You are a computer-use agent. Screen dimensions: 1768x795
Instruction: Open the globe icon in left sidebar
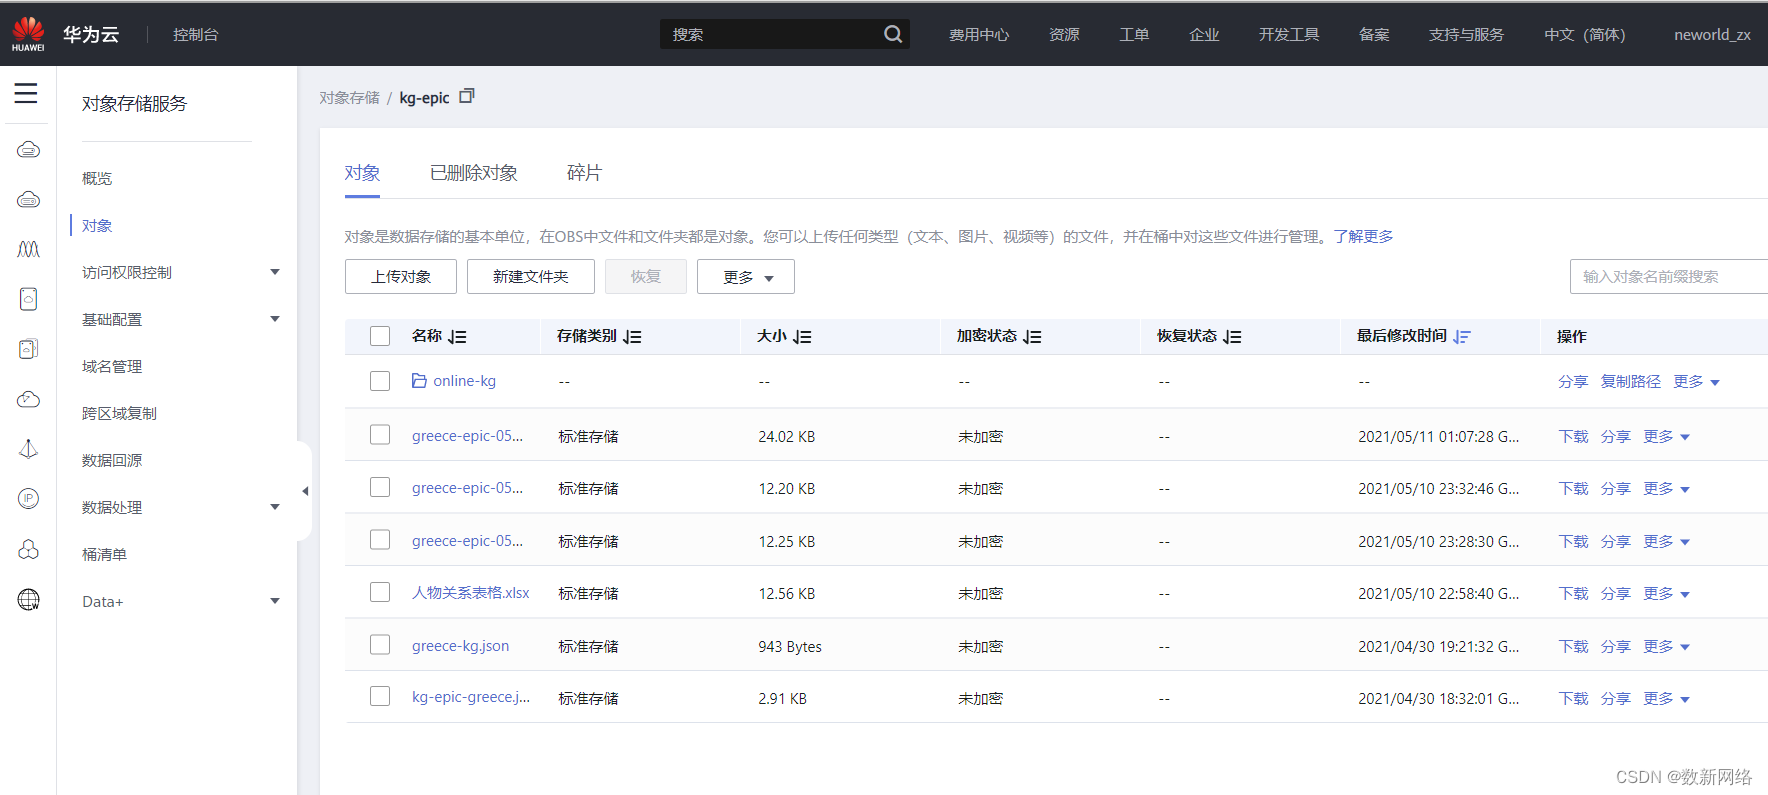(29, 600)
